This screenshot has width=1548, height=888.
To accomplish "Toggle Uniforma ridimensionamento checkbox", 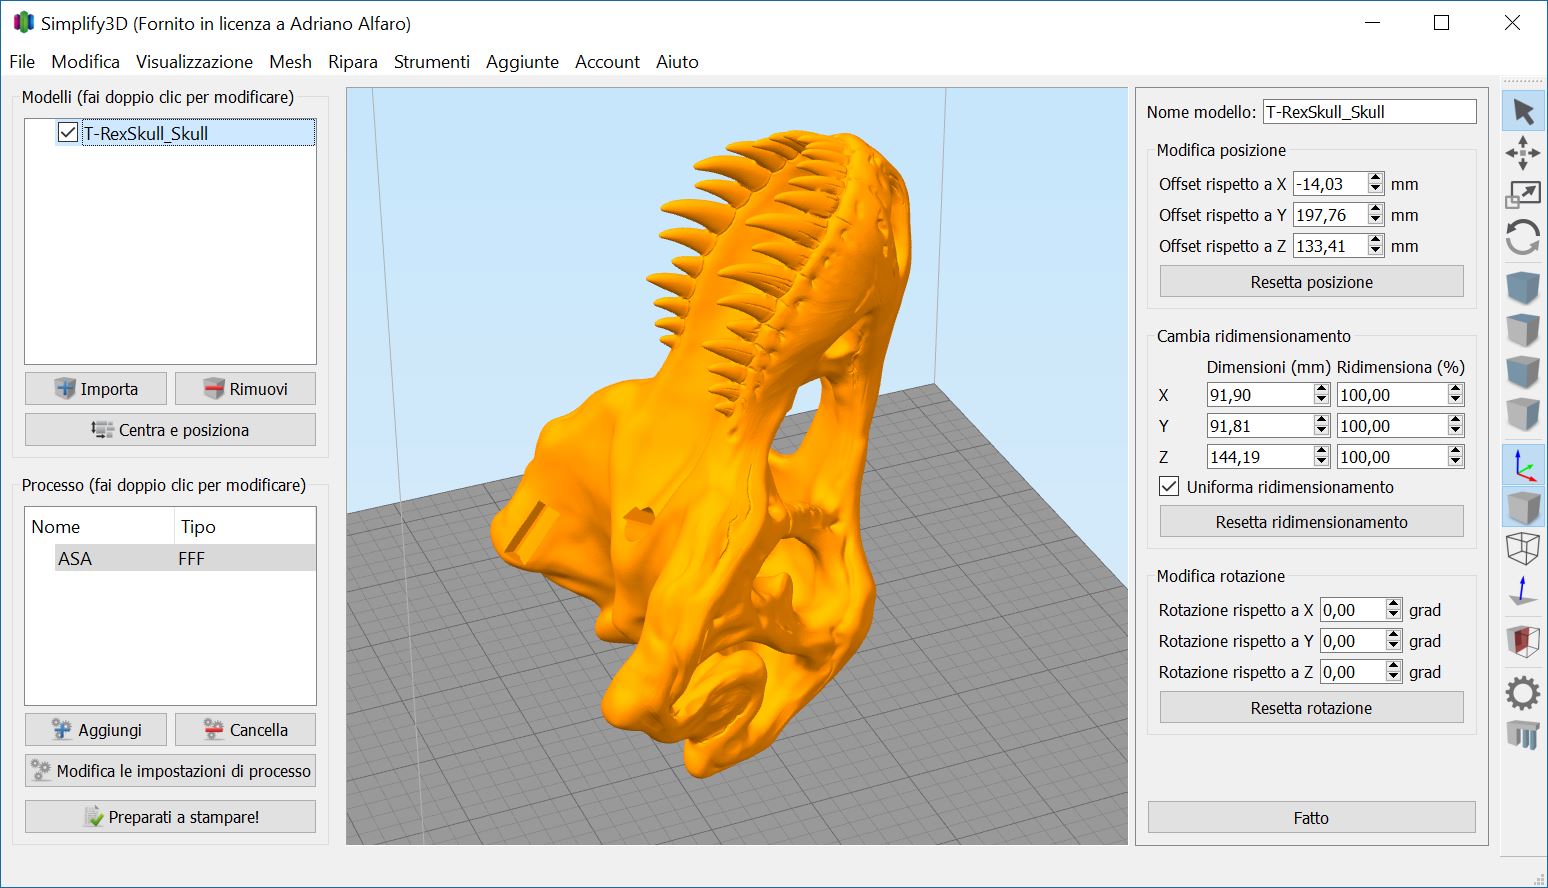I will 1169,486.
